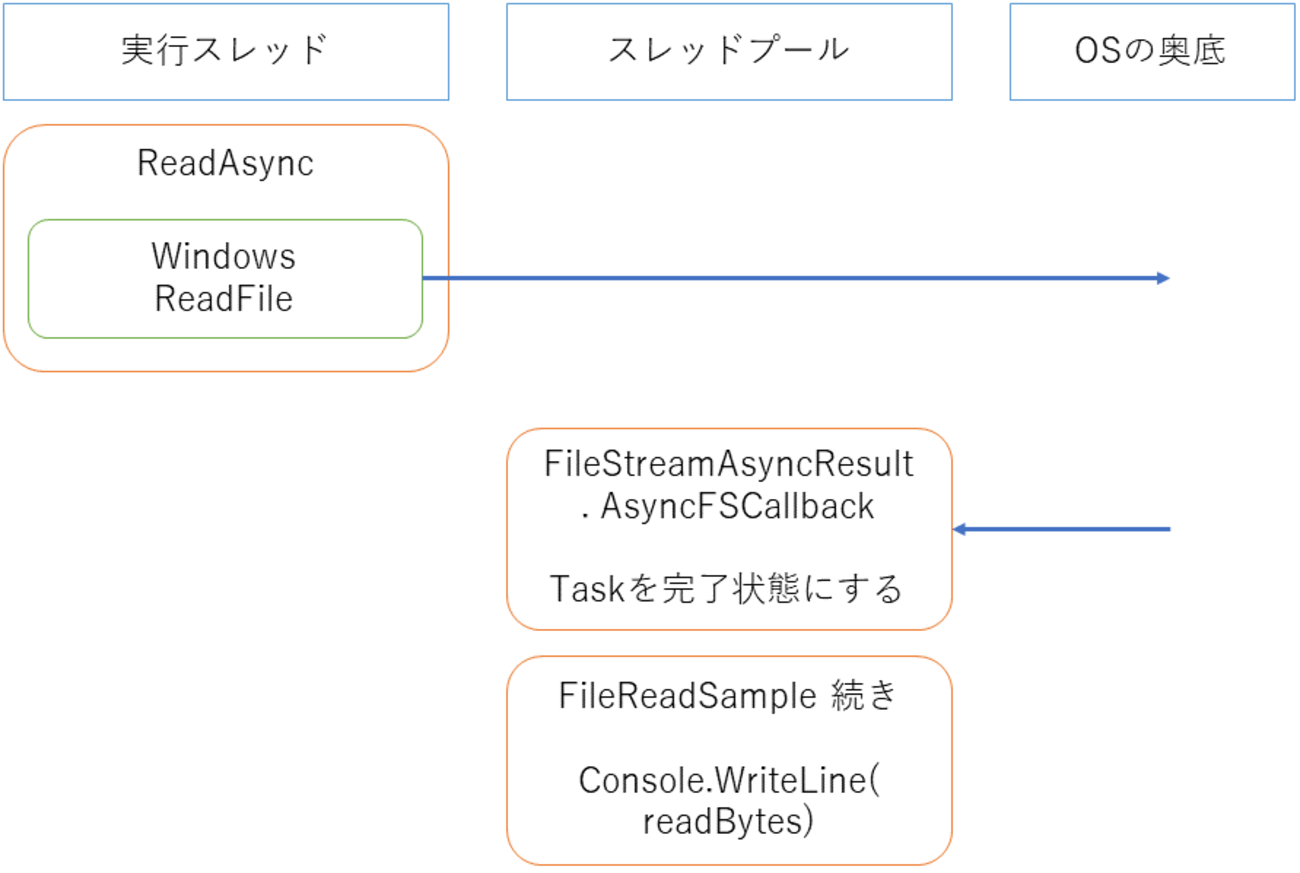The width and height of the screenshot is (1300, 873).
Task: Click the ReadFile text in the green box
Action: (x=224, y=299)
